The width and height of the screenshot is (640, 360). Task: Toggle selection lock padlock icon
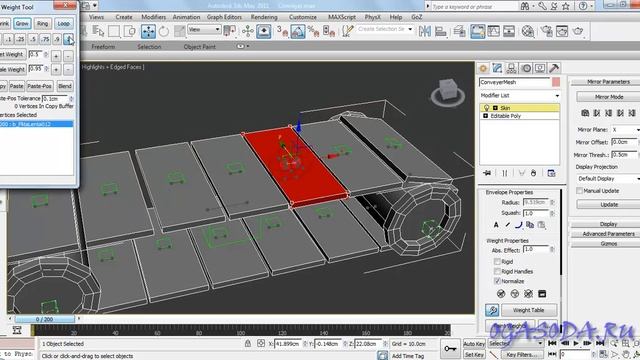coord(248,343)
